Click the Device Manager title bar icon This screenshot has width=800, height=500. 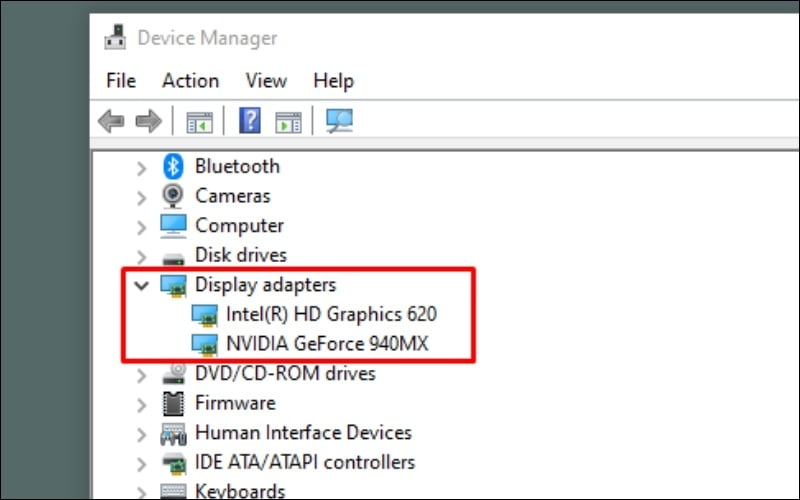(115, 37)
